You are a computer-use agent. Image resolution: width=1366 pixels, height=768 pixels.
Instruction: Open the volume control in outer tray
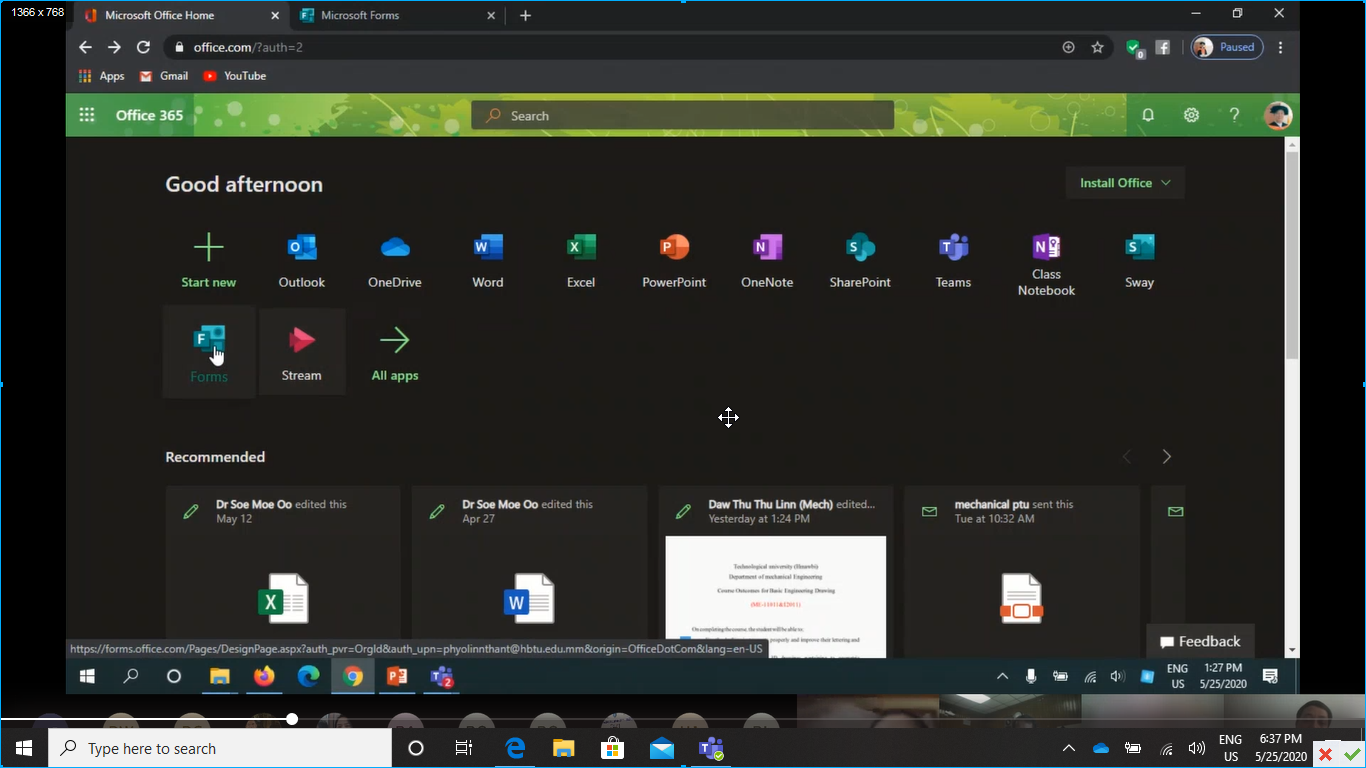pyautogui.click(x=1196, y=748)
